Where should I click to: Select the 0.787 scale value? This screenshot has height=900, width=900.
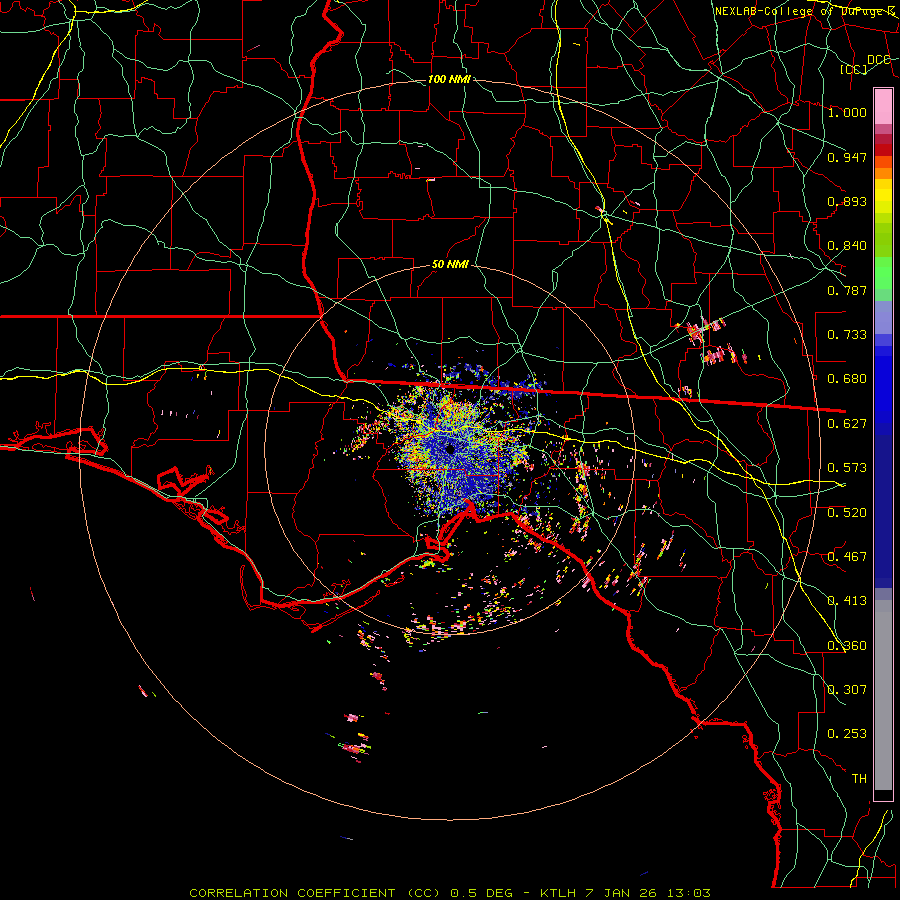click(847, 290)
